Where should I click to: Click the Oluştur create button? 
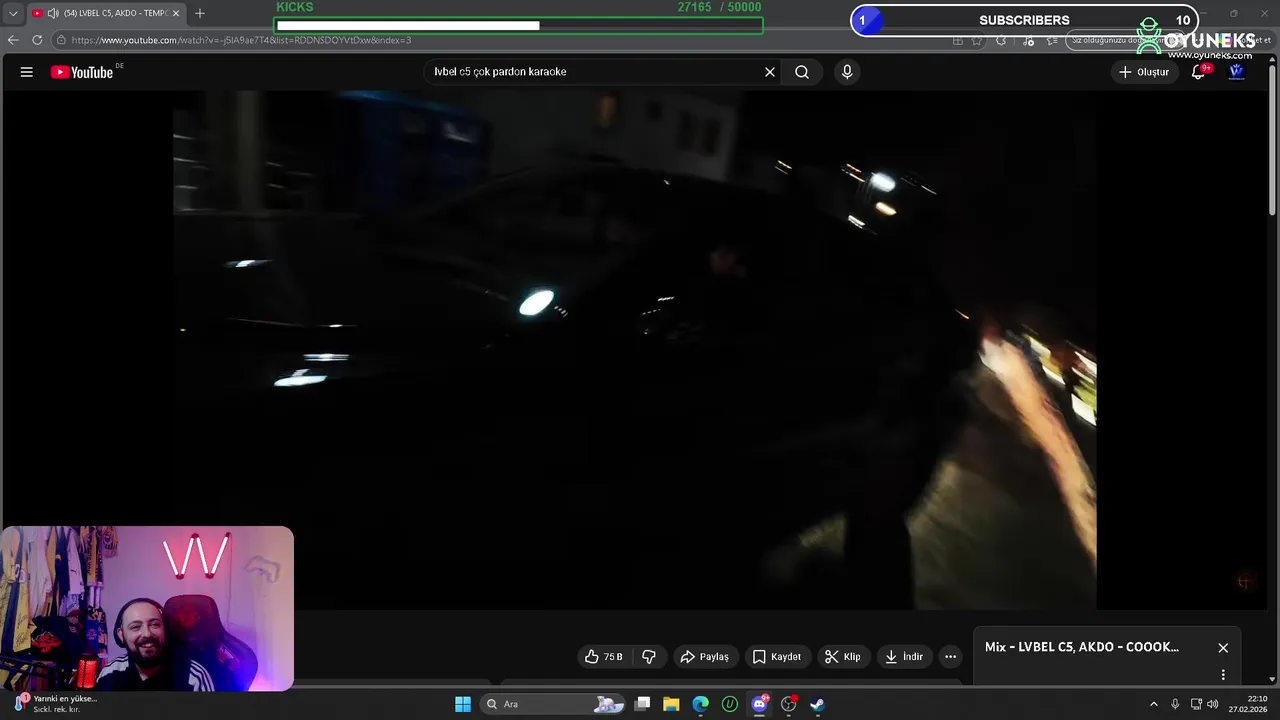tap(1143, 72)
